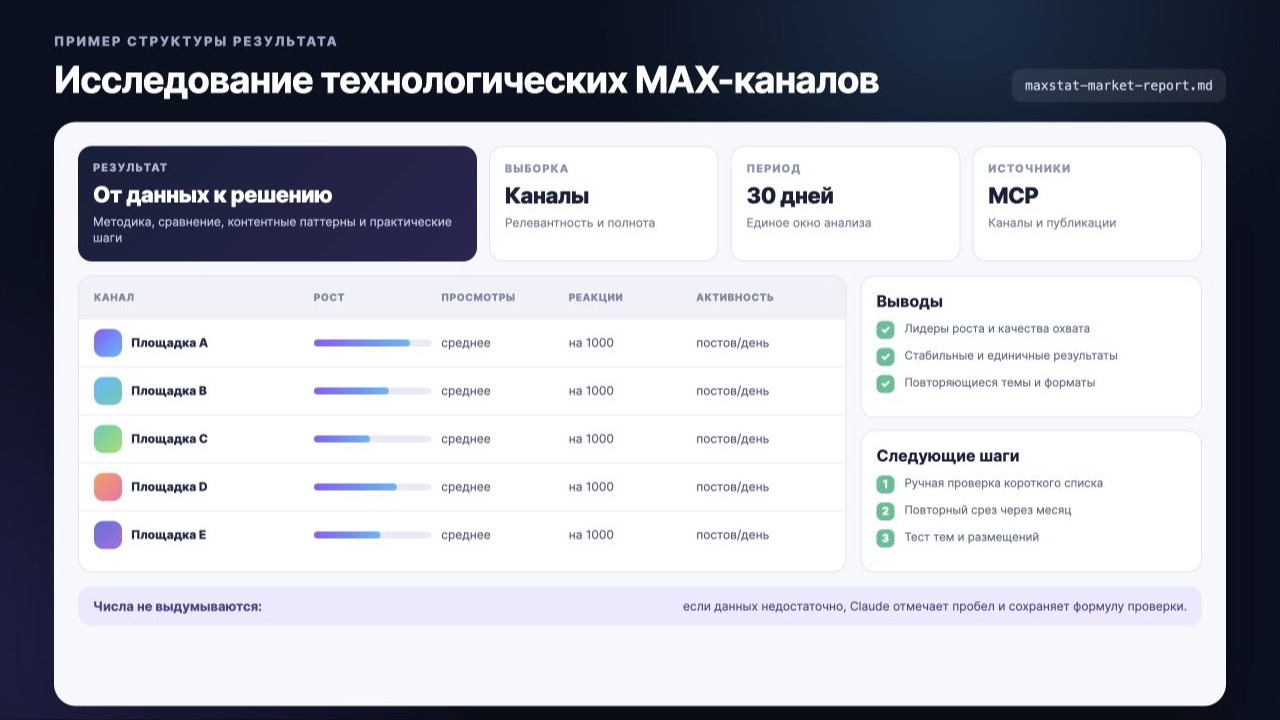Select the Площадка E row name
Screen dimensions: 1280x720
point(168,535)
